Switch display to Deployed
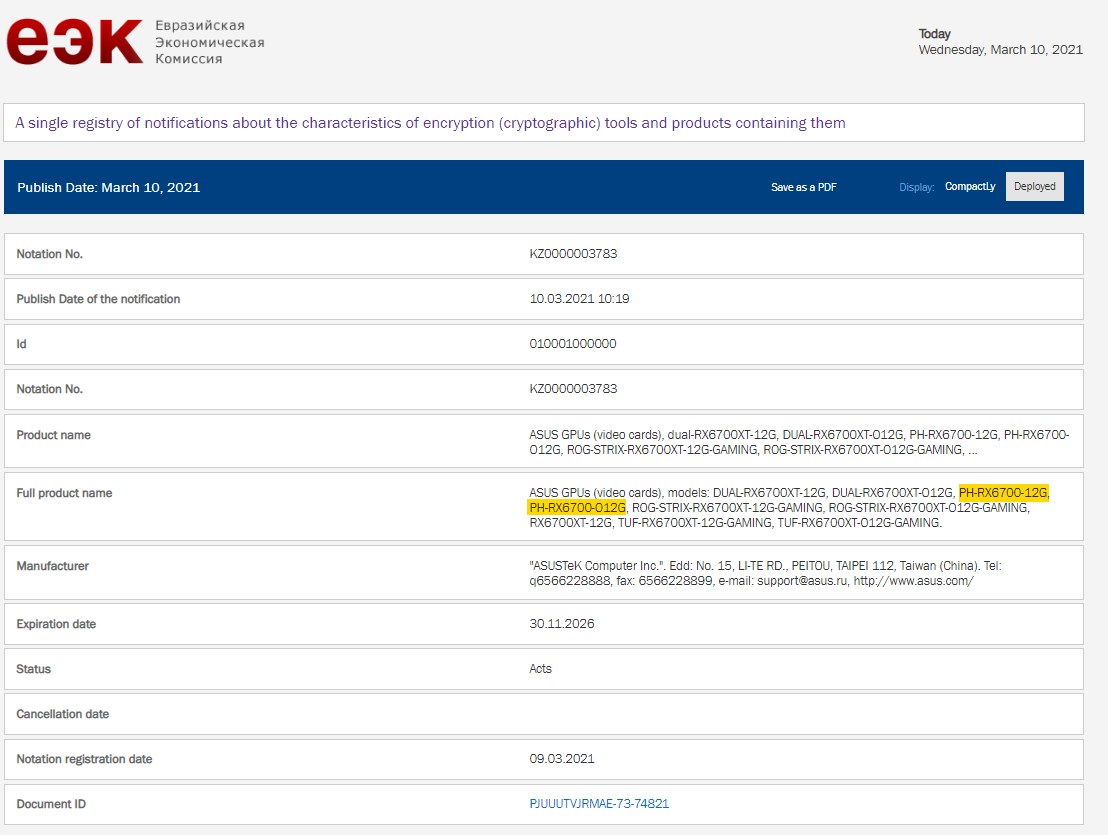This screenshot has height=835, width=1108. click(x=1035, y=186)
